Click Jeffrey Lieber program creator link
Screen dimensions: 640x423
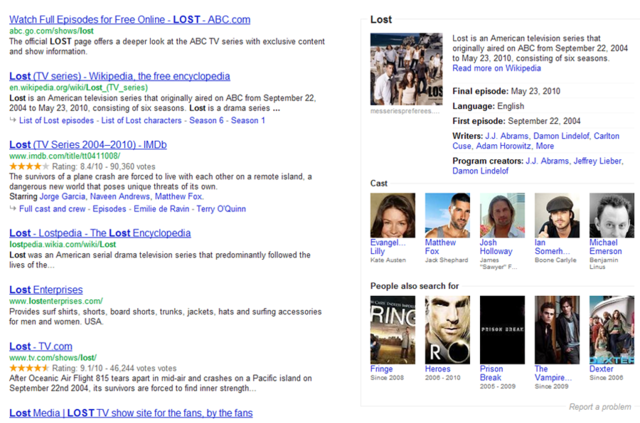598,161
